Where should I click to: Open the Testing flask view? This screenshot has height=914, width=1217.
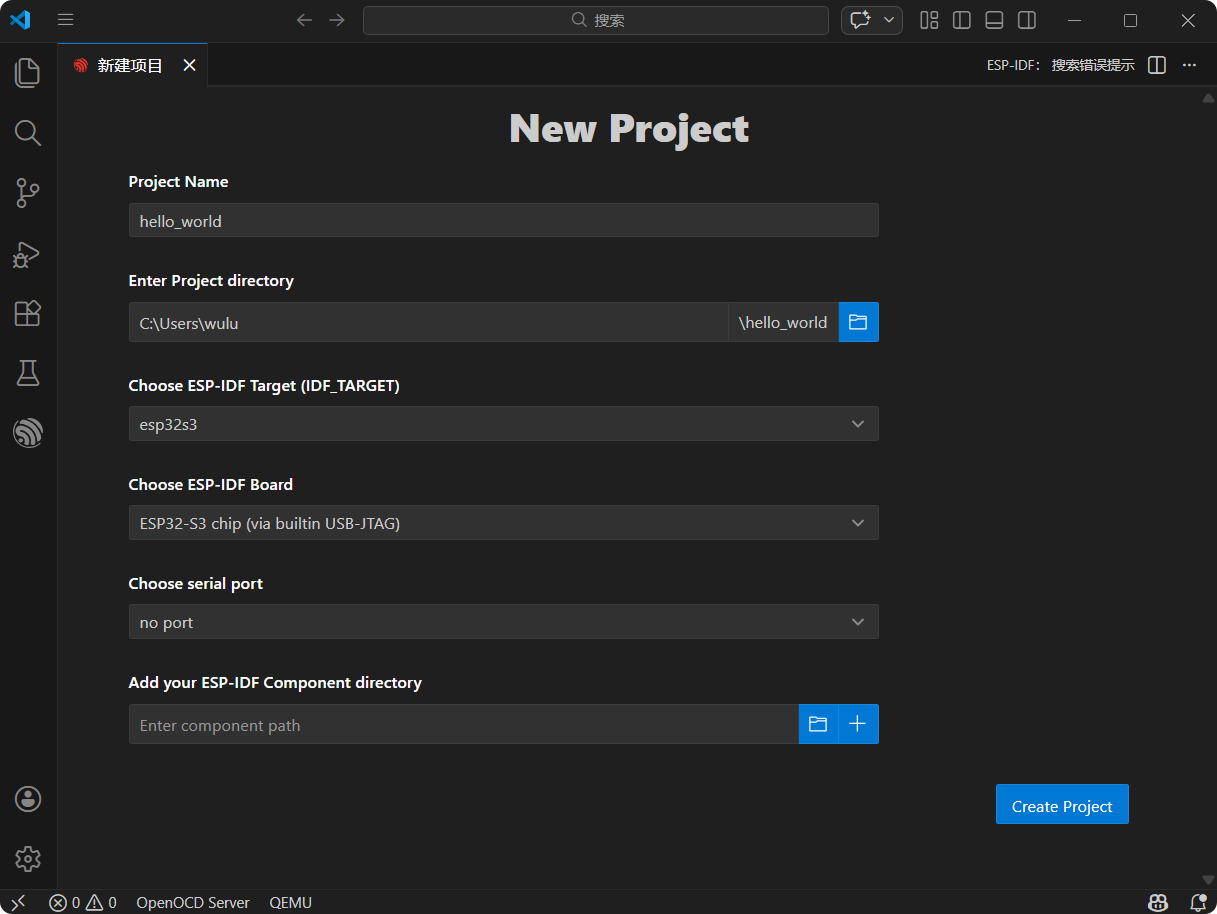click(x=28, y=373)
